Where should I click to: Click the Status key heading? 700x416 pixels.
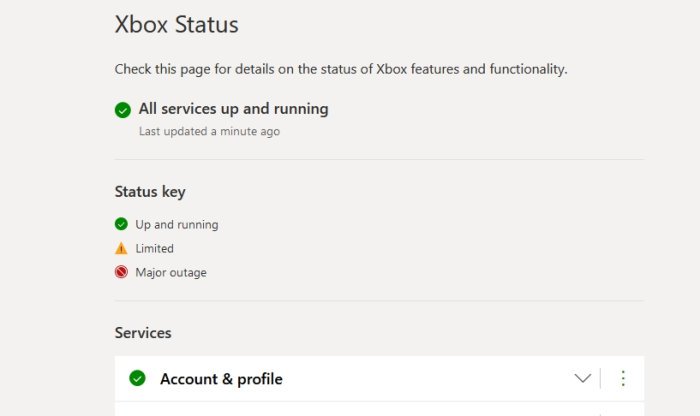coord(150,192)
